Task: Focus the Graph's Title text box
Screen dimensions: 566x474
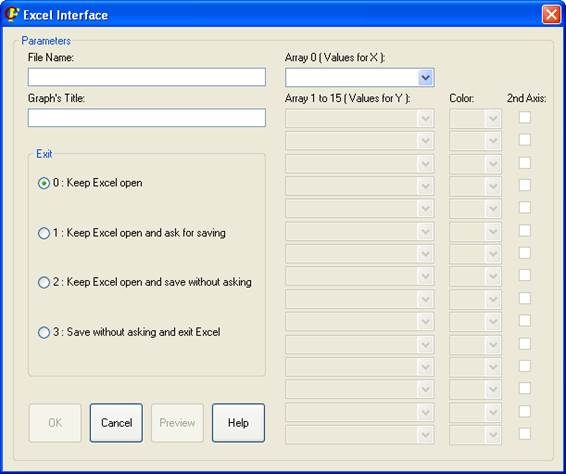Action: click(x=147, y=118)
